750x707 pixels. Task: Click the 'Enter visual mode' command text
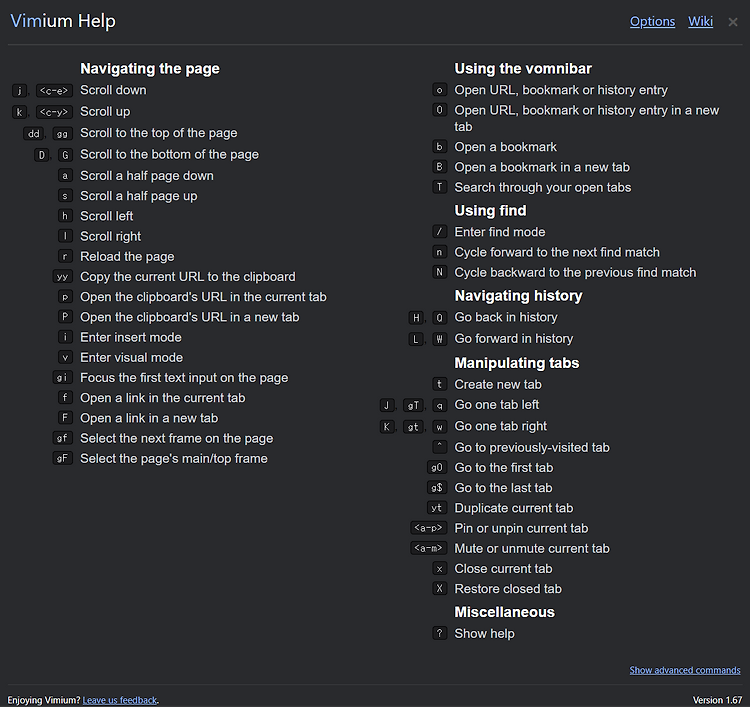click(x=132, y=358)
